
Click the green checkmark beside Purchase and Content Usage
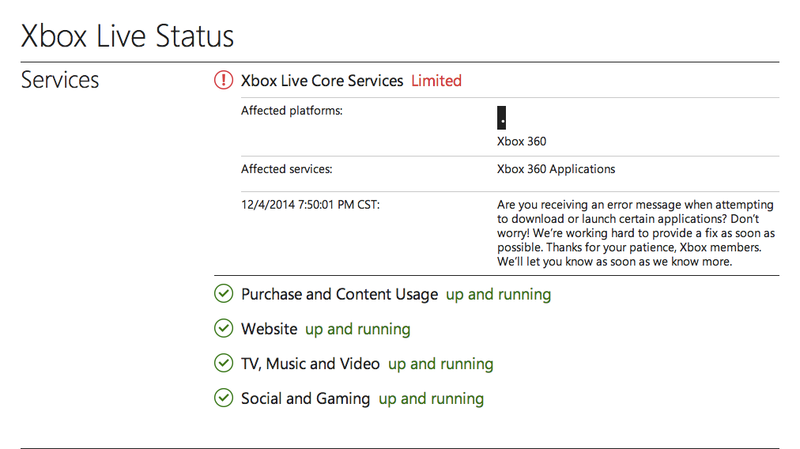223,293
